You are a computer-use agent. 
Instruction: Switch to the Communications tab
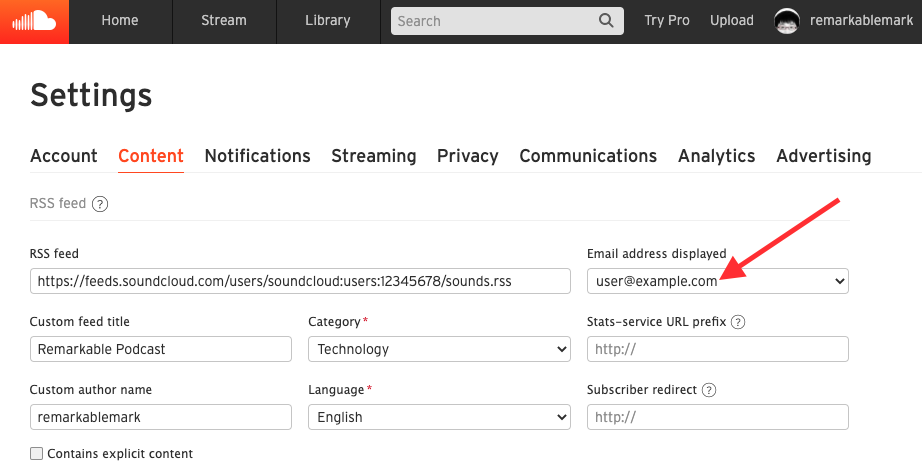pos(588,156)
